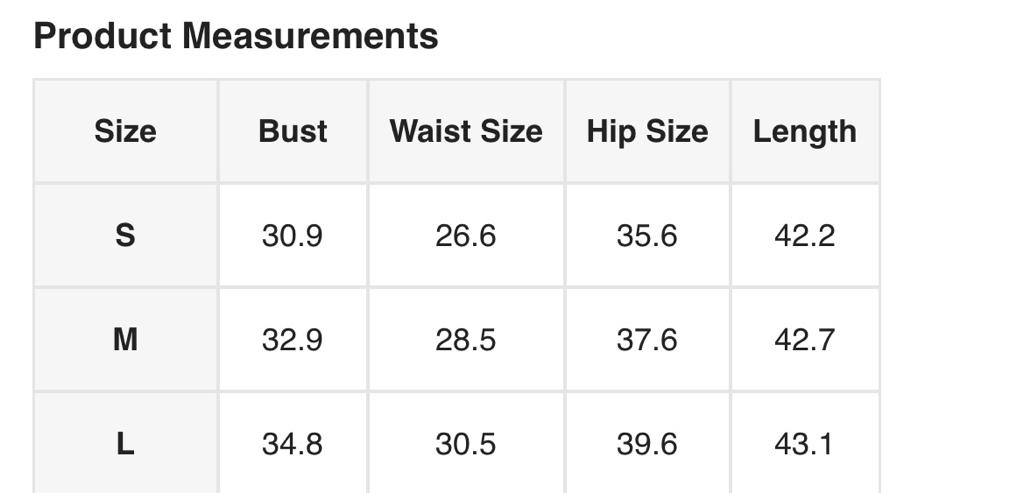Viewport: 1024px width, 493px height.
Task: Click waist value 26.6 in S row
Action: coord(466,236)
